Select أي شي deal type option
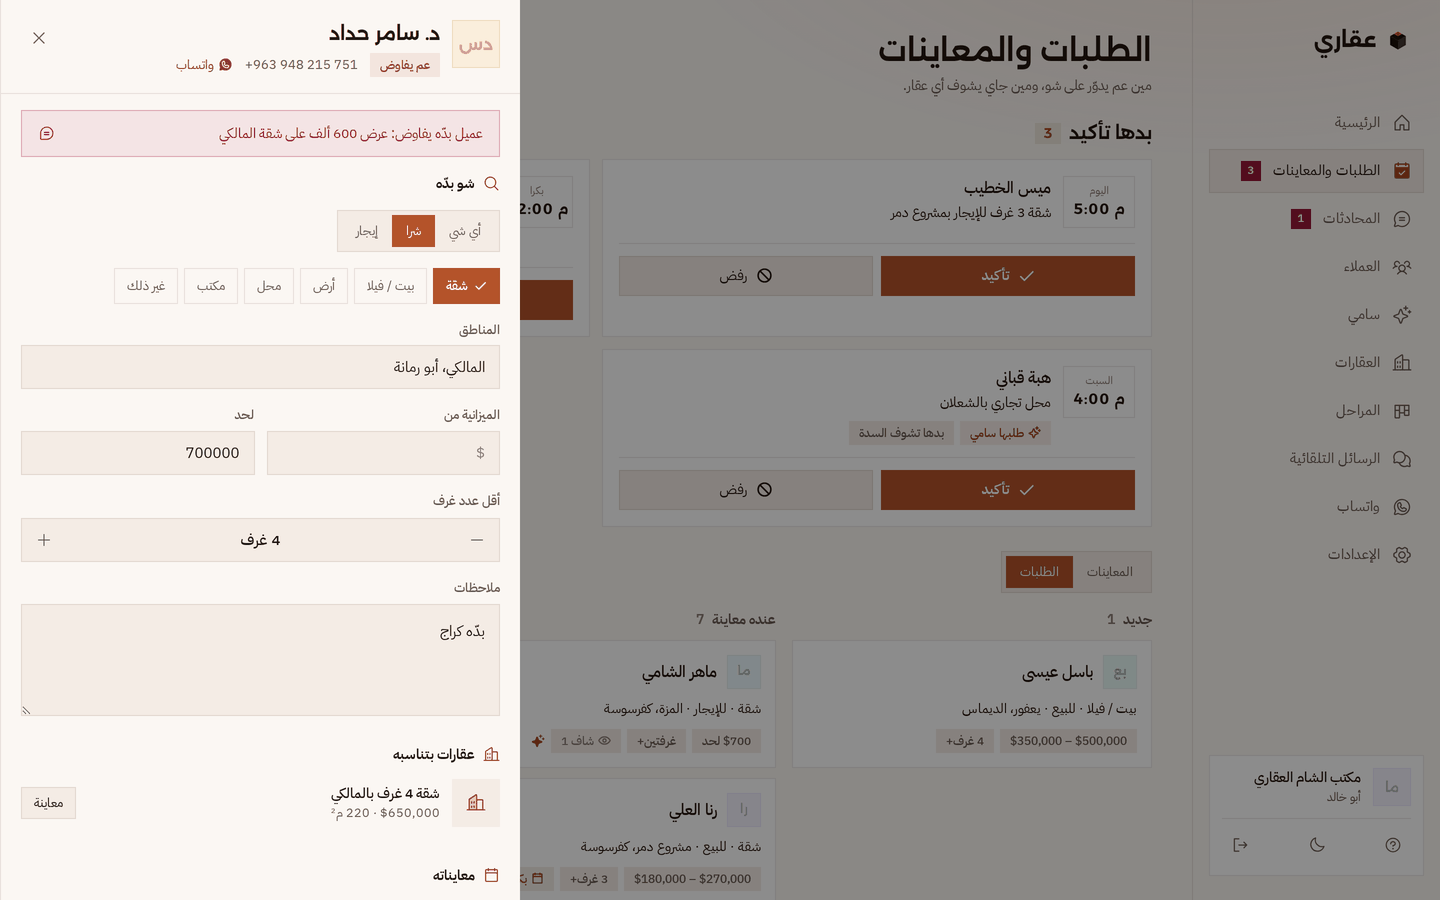1440x900 pixels. click(x=465, y=231)
